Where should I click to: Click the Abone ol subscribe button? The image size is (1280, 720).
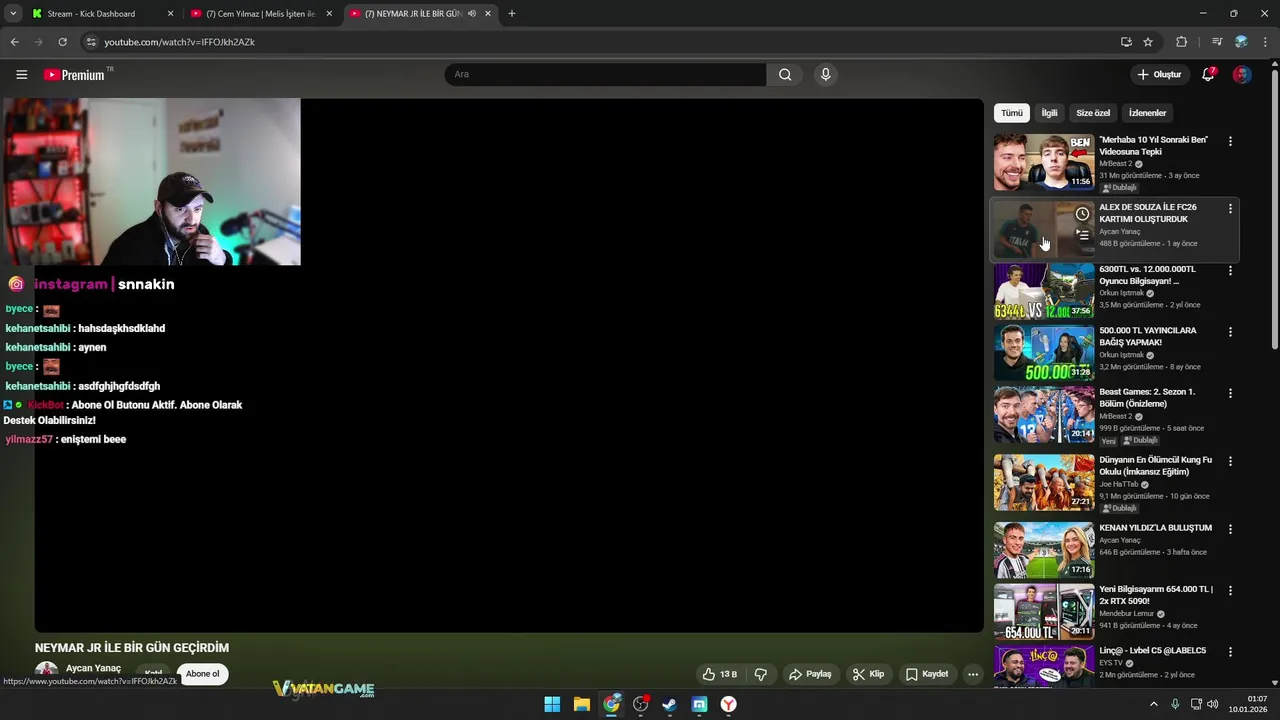tap(202, 674)
